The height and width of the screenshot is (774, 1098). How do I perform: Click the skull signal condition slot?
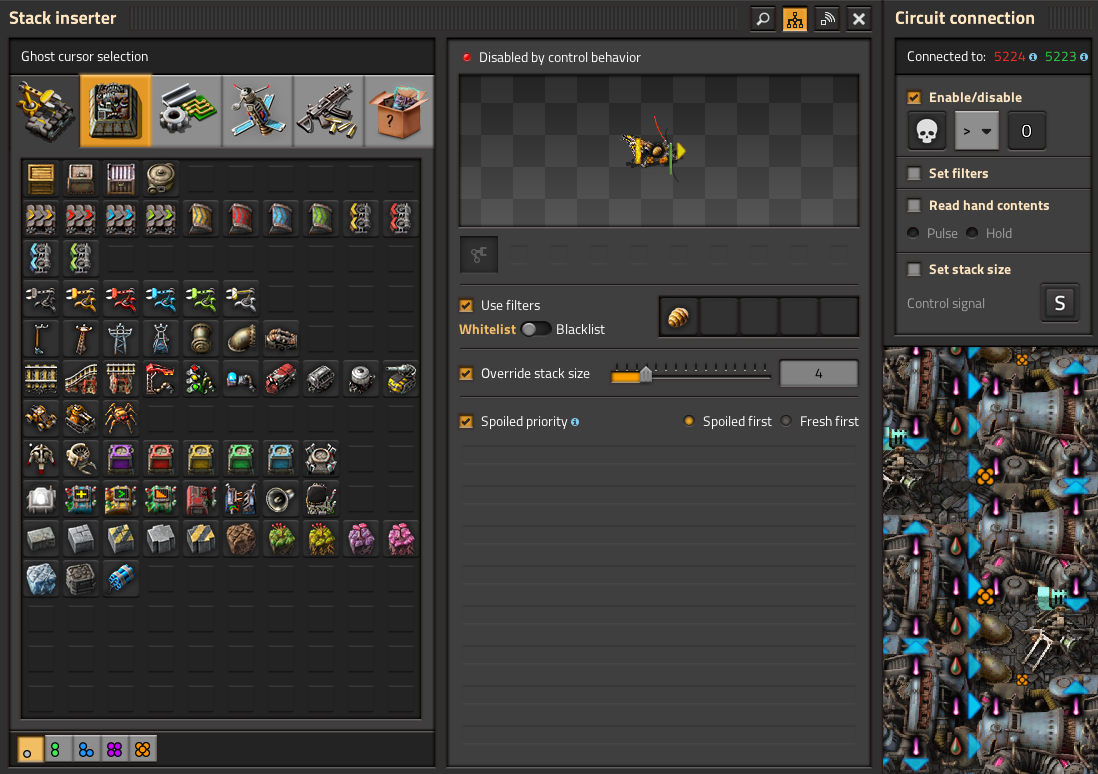click(x=926, y=131)
